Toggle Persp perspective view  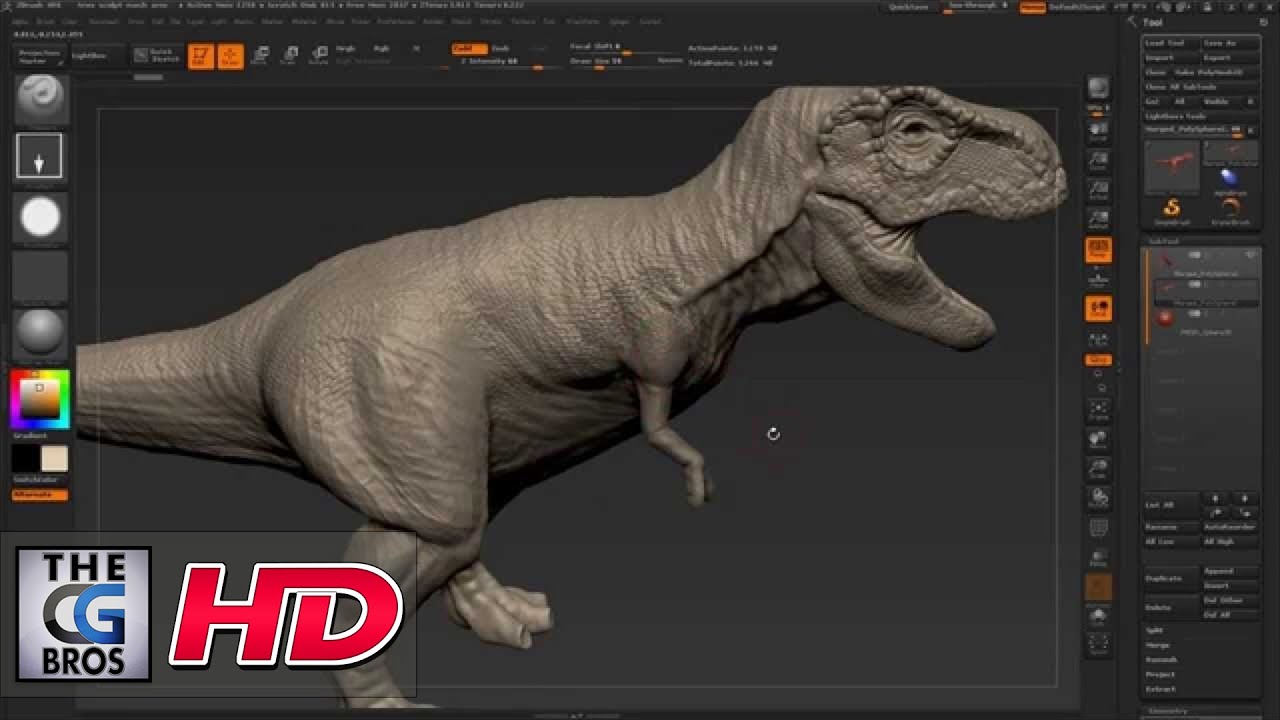click(1098, 249)
